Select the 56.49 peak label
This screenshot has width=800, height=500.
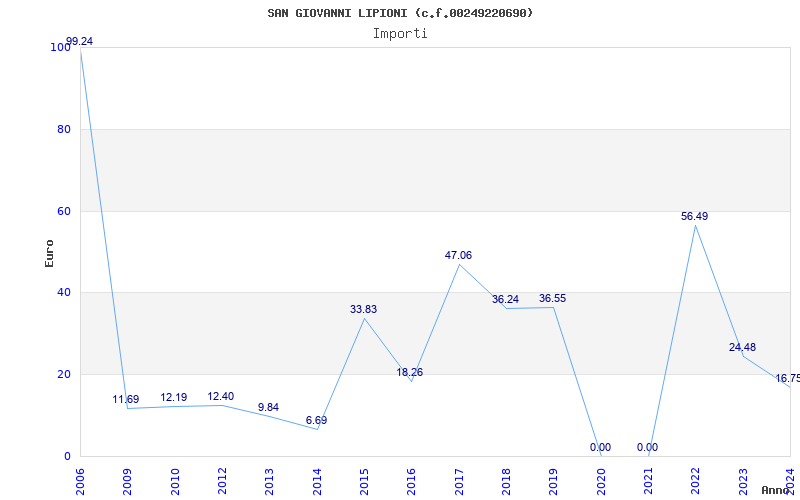694,216
